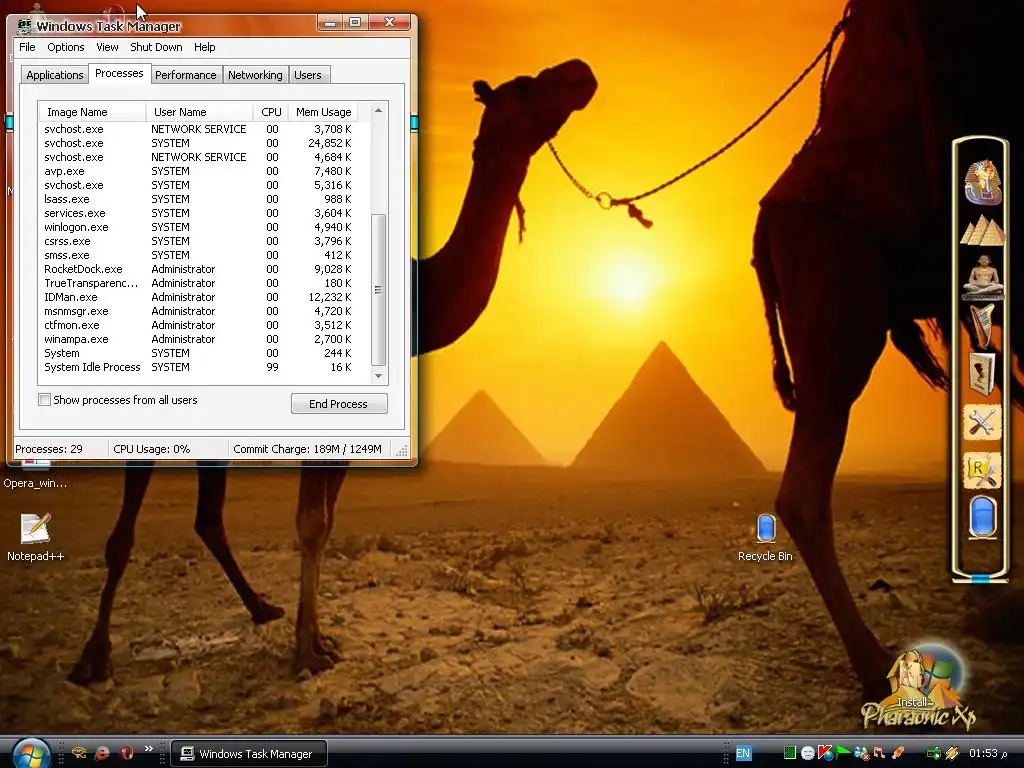Open the harp icon in the dock
1024x768 pixels.
click(981, 325)
